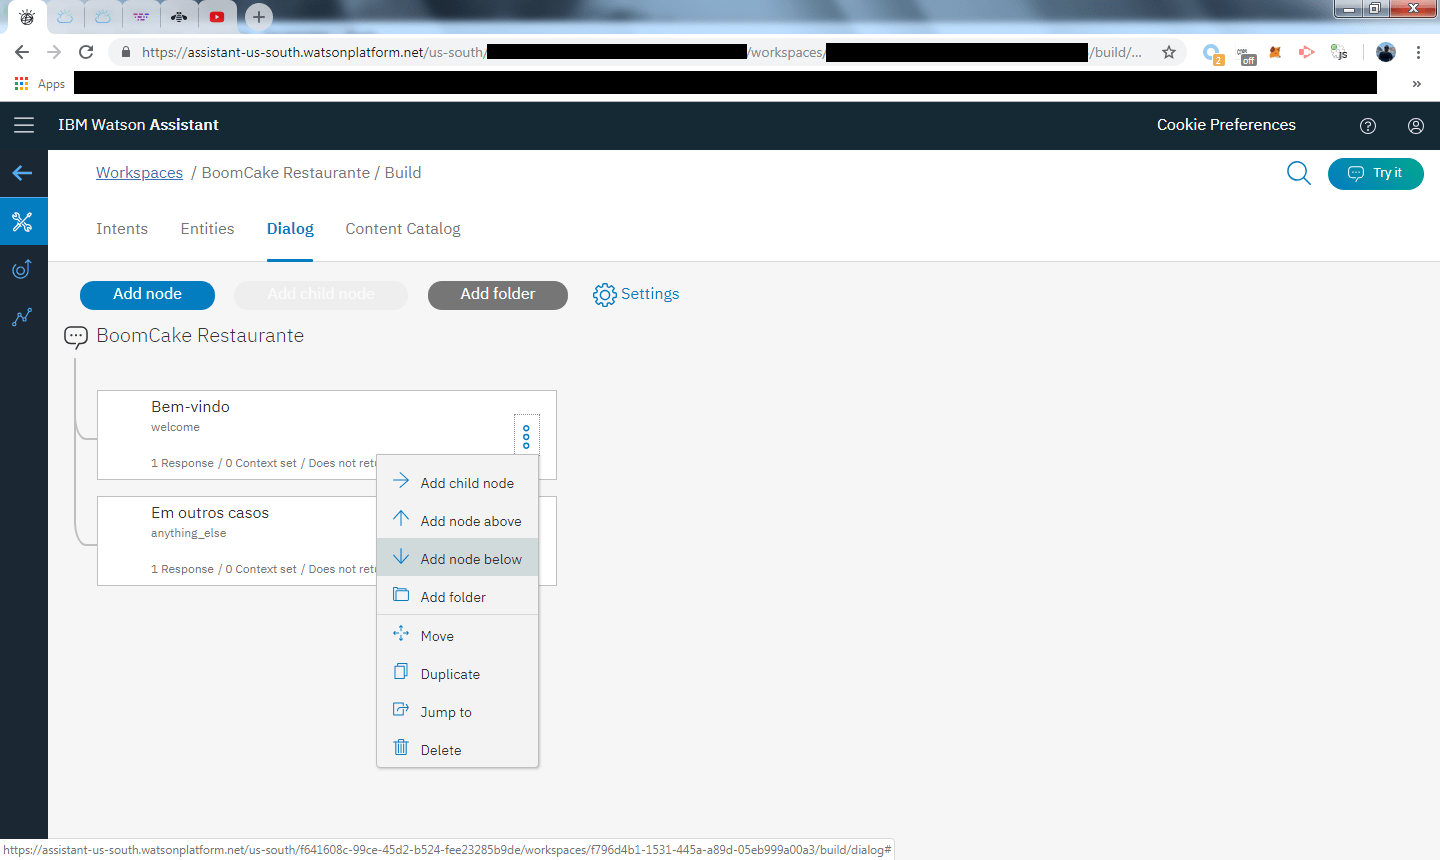This screenshot has width=1440, height=860.
Task: Open the Chrome three-dot menu
Action: (1418, 52)
